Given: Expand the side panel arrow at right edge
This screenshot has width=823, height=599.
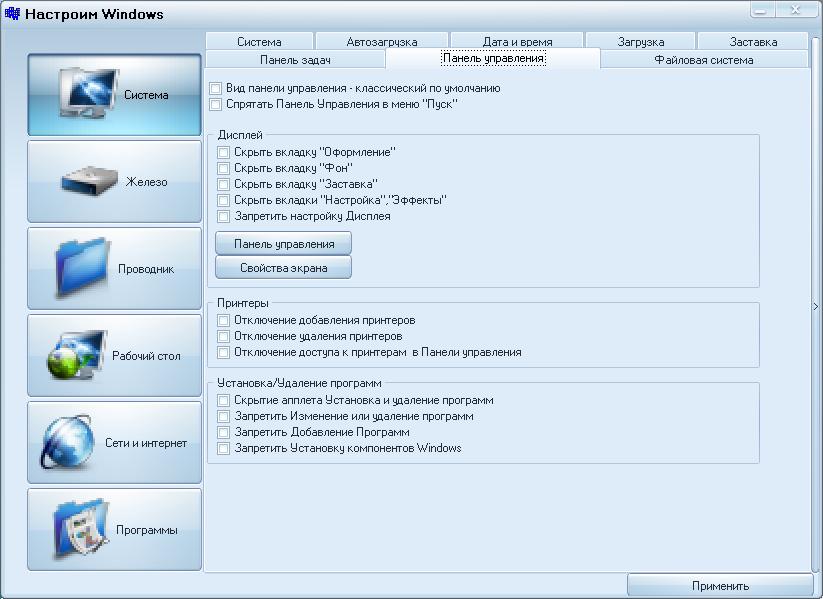Looking at the screenshot, I should pos(816,306).
